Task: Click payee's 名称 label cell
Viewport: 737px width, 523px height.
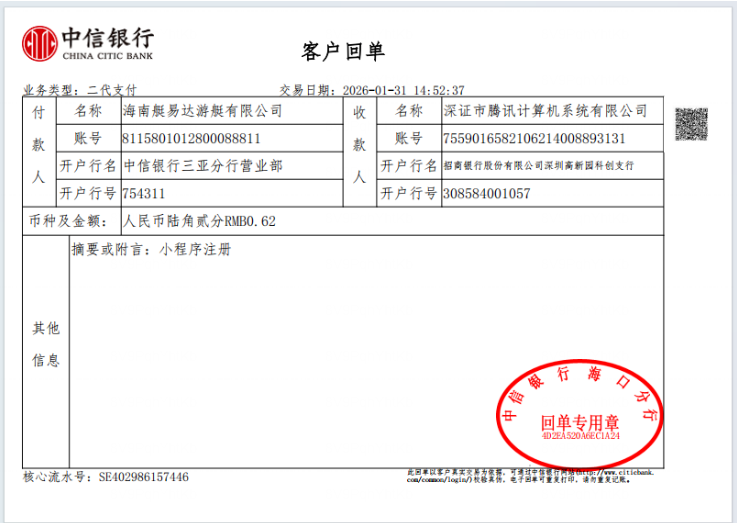Action: point(409,111)
